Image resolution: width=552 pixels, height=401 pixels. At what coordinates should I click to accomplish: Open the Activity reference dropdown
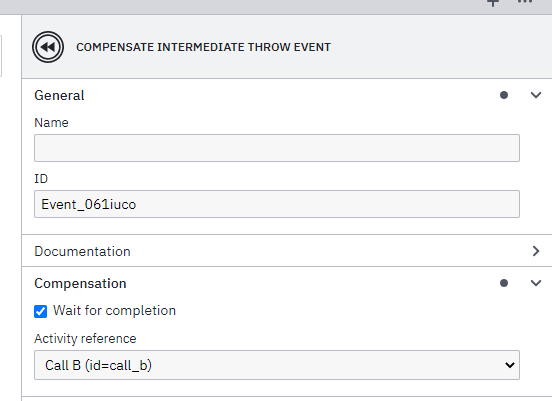[x=277, y=365]
